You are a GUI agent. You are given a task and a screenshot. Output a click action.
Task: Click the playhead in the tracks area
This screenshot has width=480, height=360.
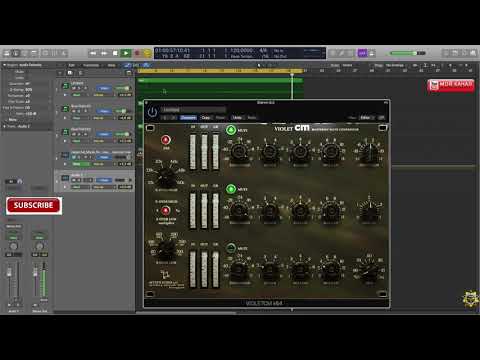point(292,75)
